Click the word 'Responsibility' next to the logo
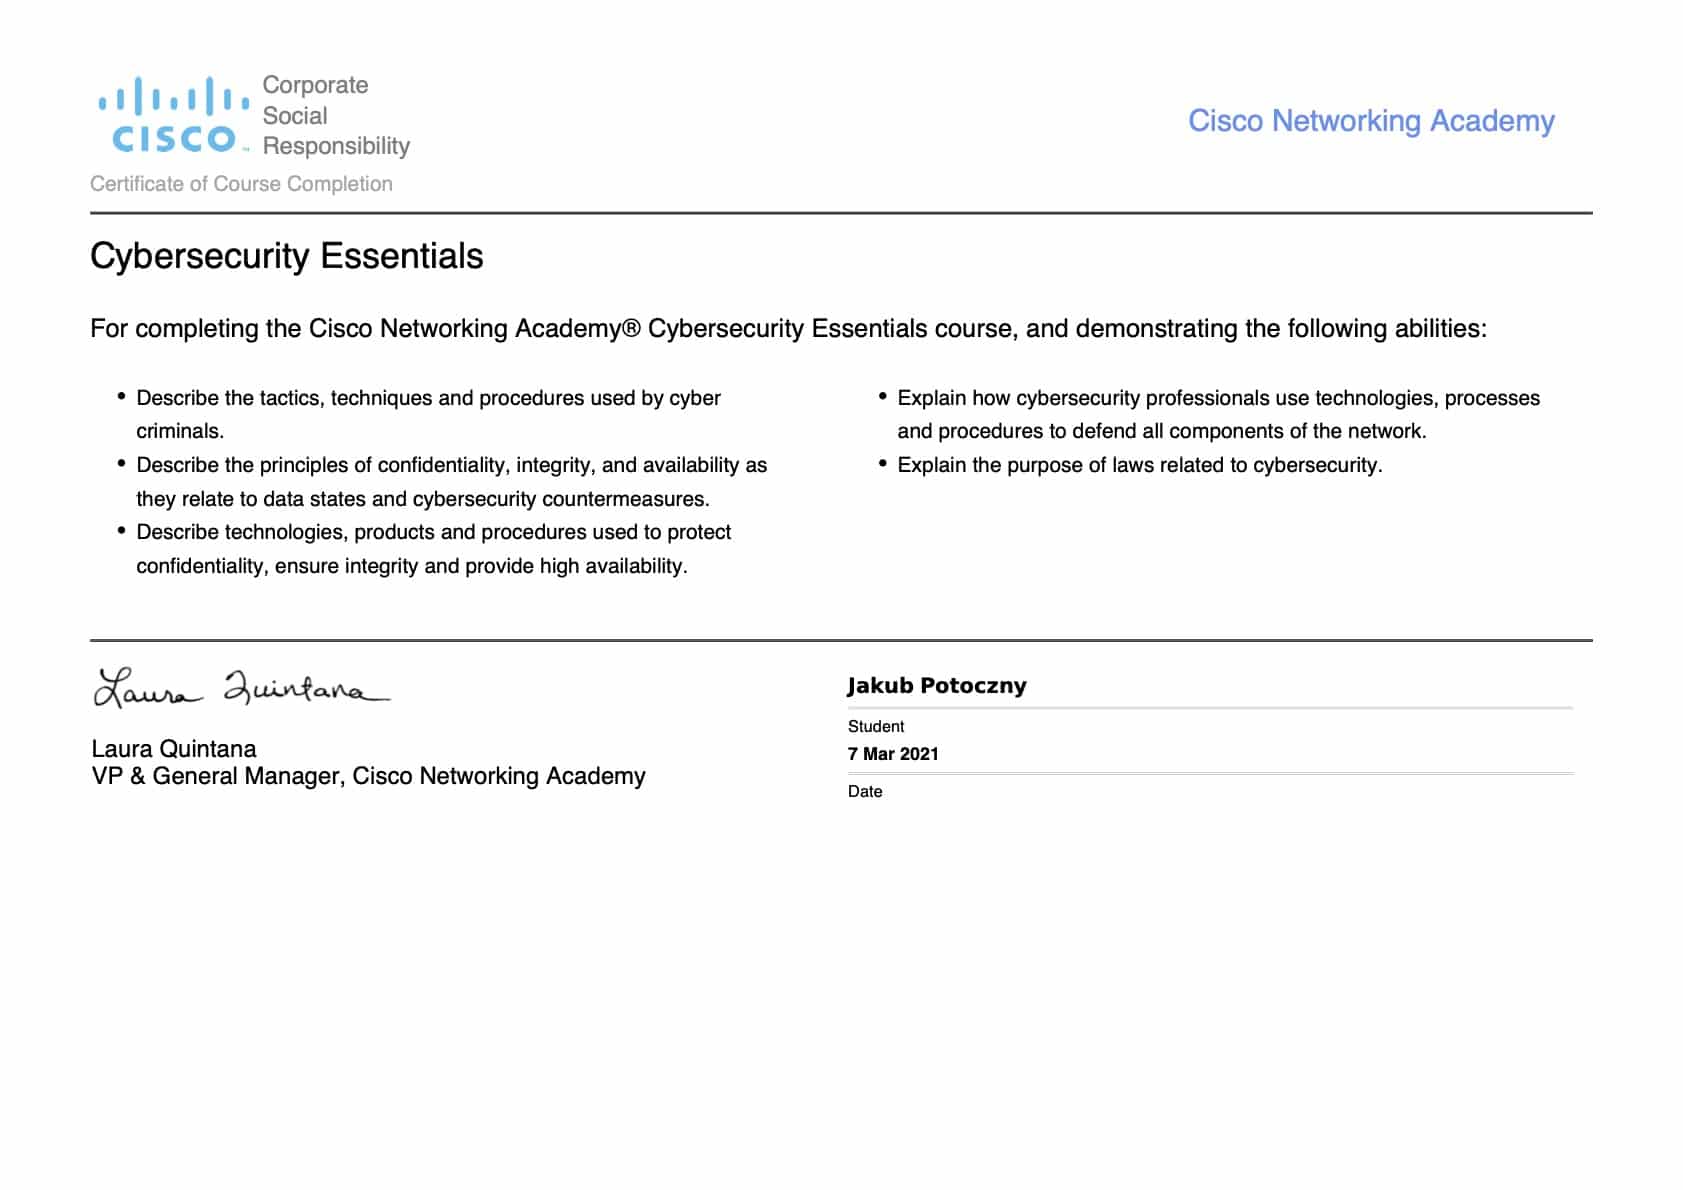1683x1190 pixels. point(336,147)
